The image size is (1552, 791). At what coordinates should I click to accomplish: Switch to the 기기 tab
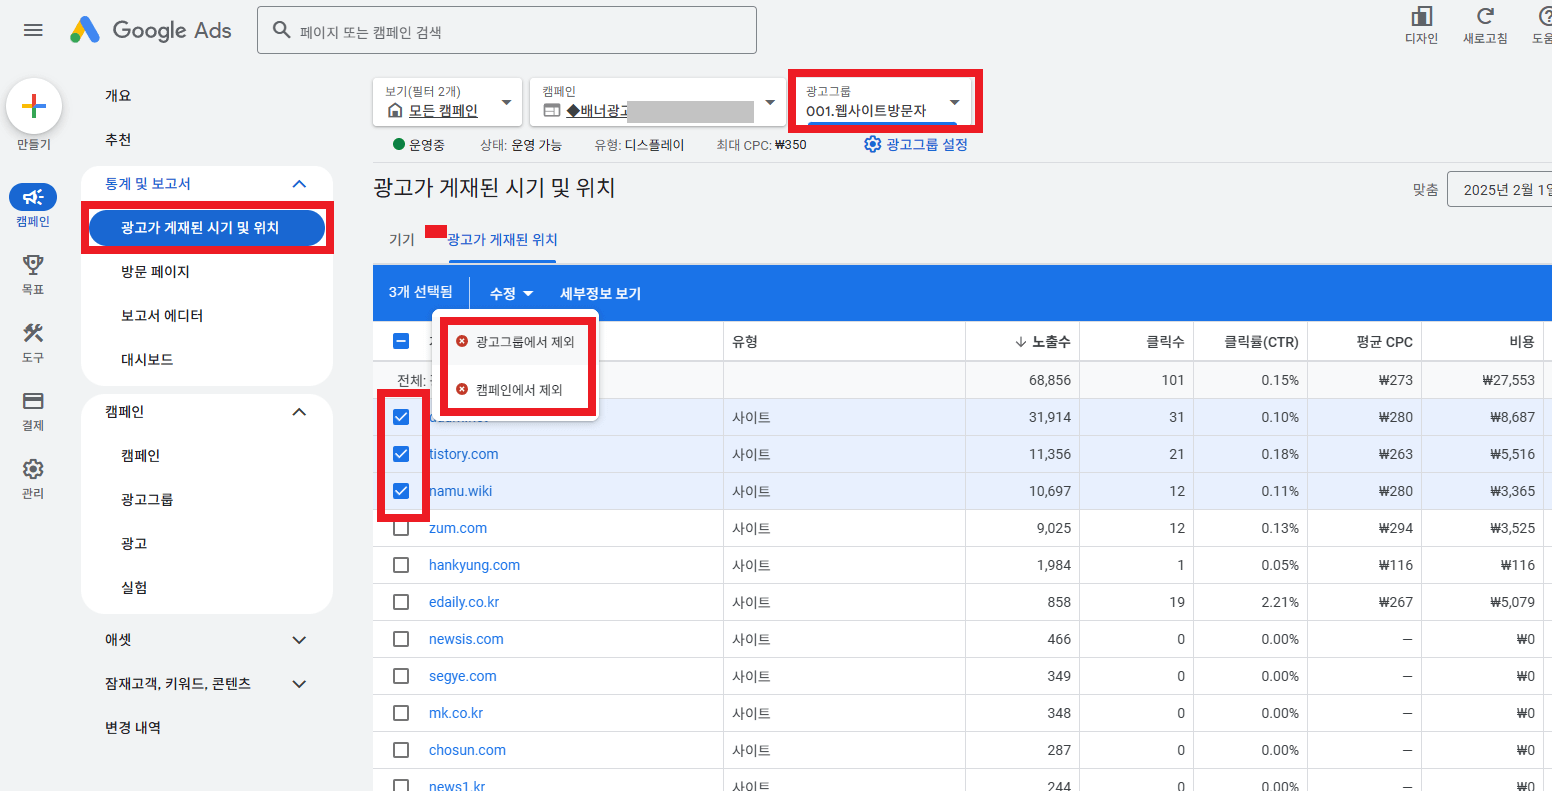[401, 239]
